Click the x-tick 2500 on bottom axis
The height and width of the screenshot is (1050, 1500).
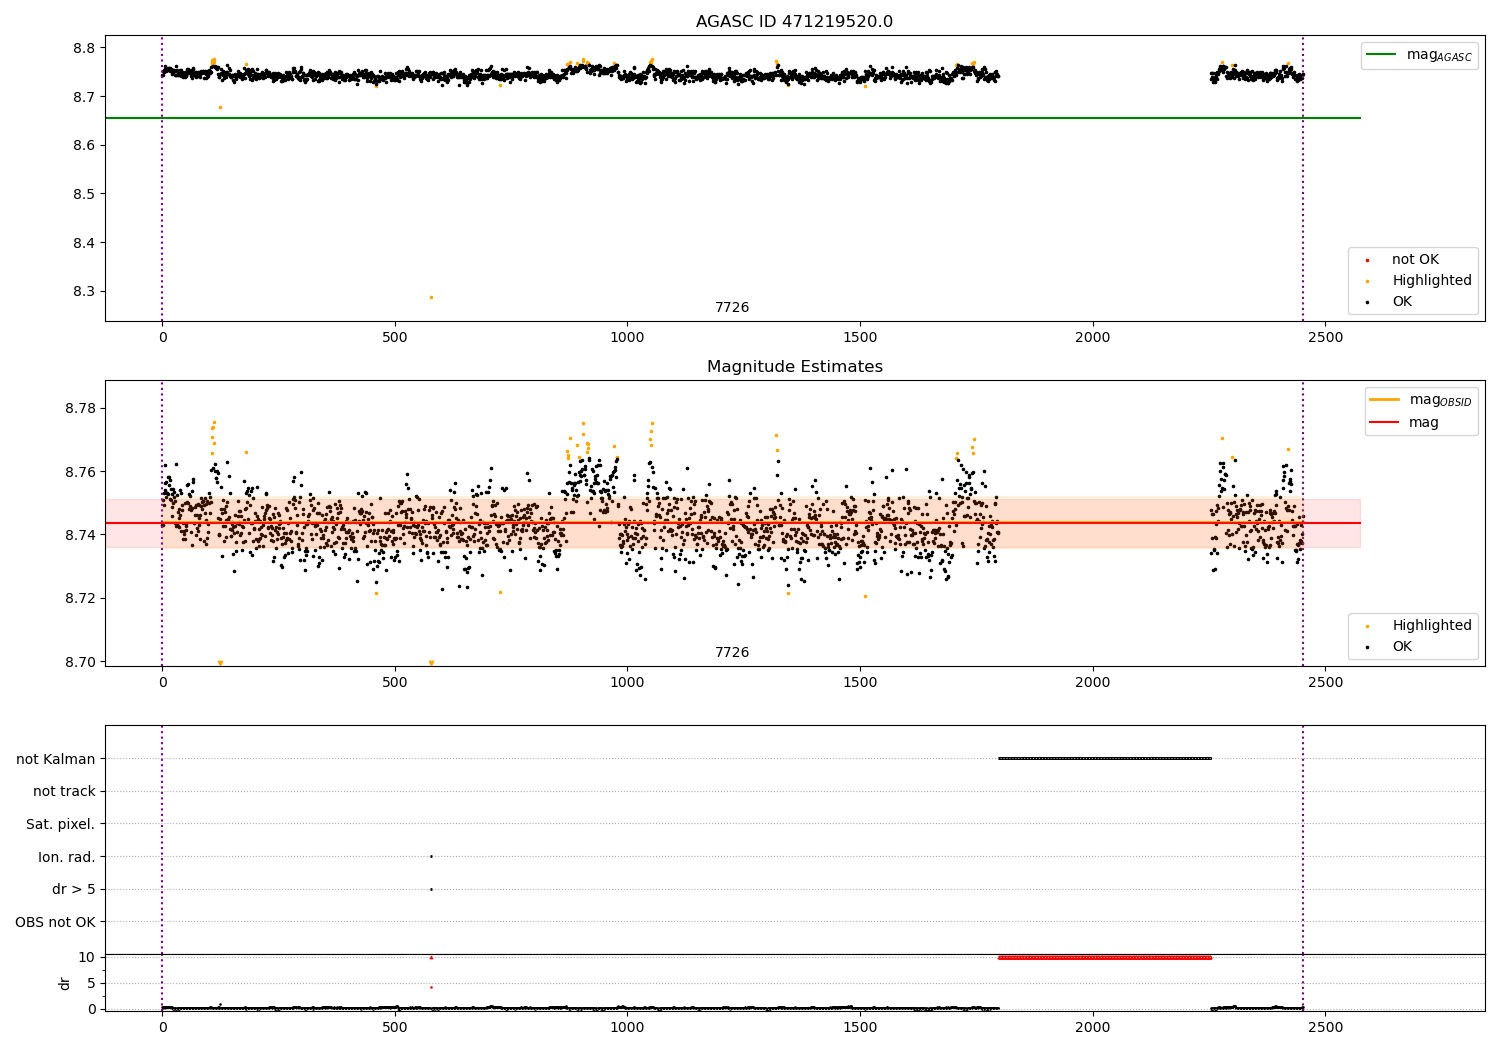(x=1326, y=1026)
